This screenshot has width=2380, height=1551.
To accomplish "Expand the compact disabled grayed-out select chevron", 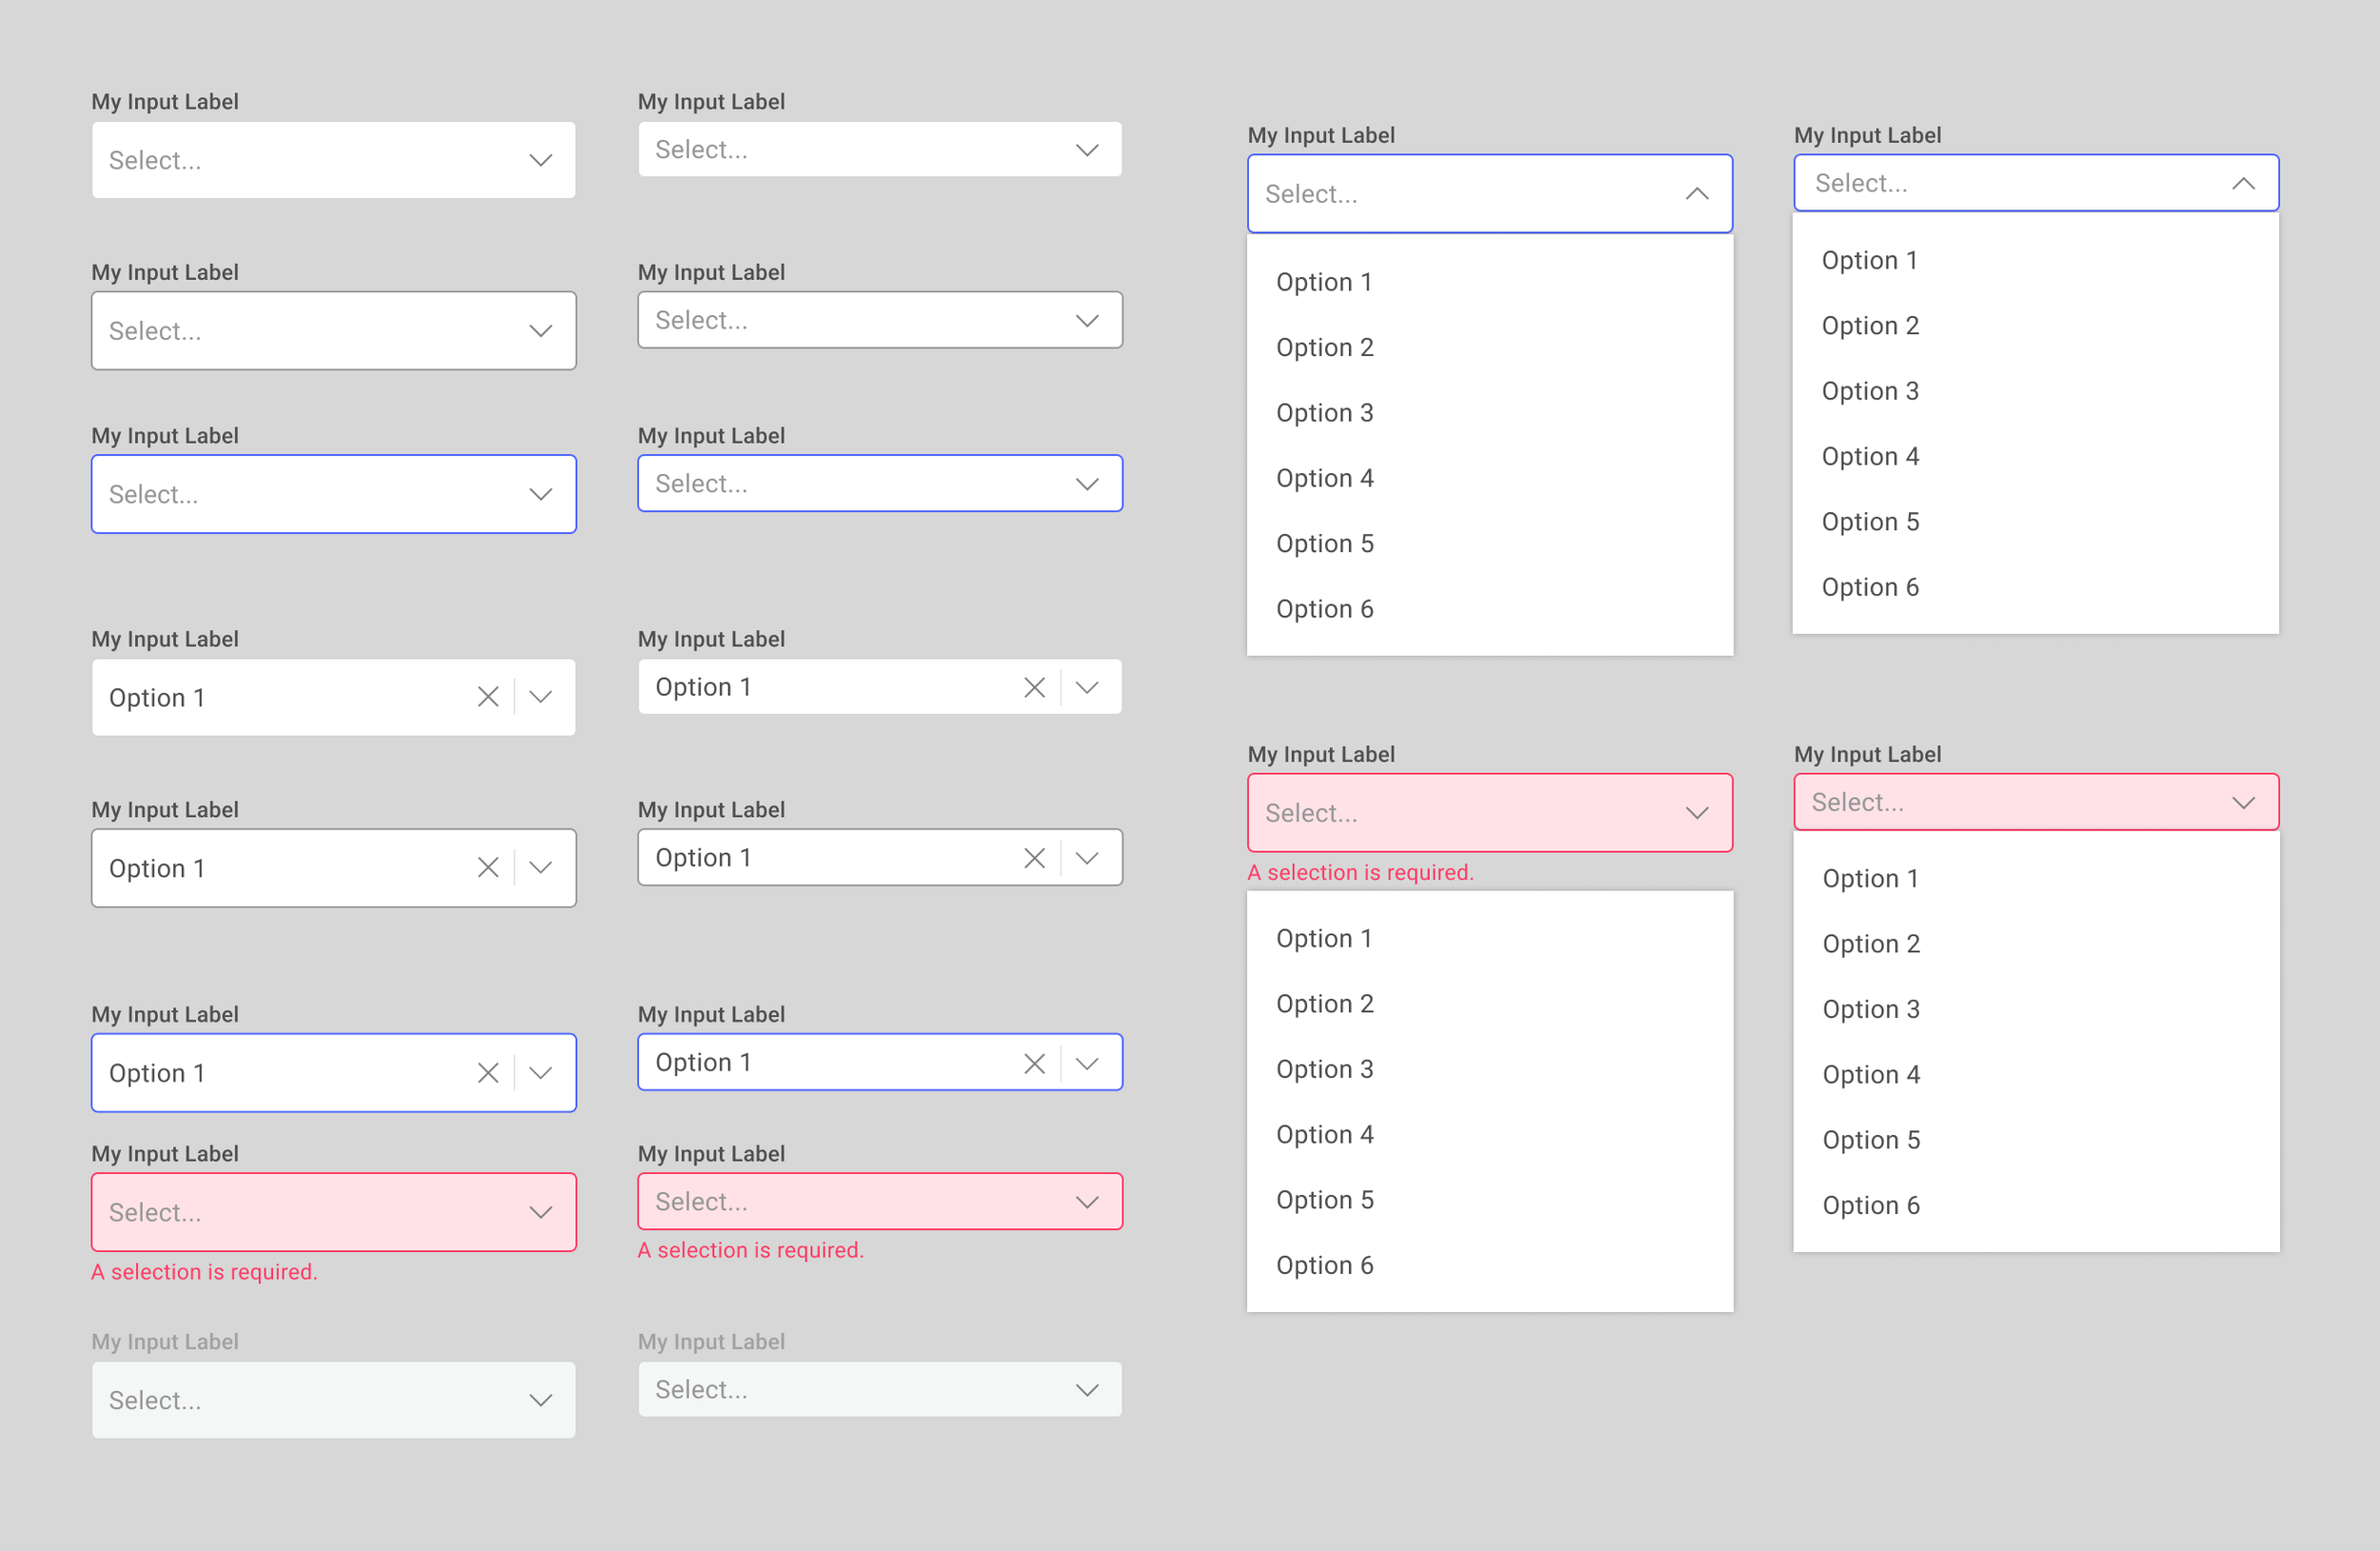I will pos(1087,1389).
